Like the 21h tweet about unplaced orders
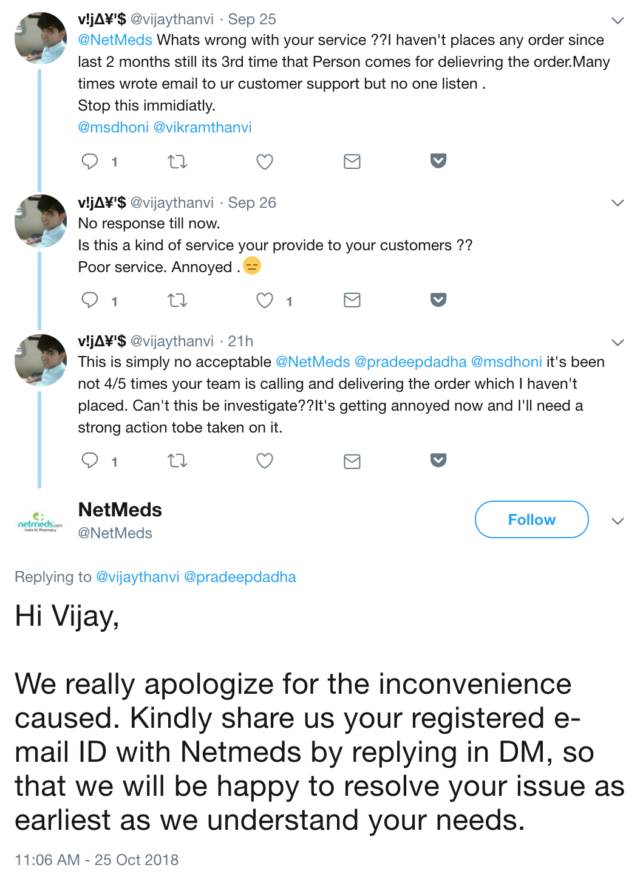Screen dimensions: 640x876 click(x=265, y=461)
